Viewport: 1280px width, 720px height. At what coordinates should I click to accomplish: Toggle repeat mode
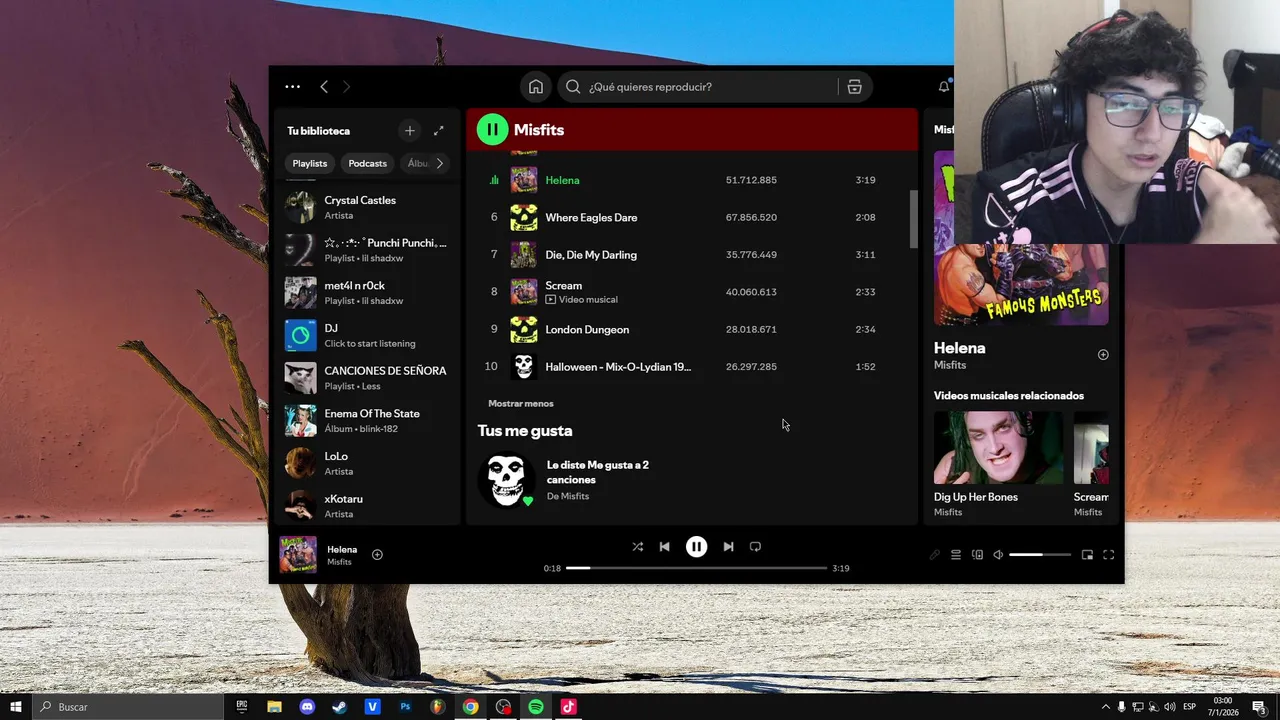[x=755, y=547]
